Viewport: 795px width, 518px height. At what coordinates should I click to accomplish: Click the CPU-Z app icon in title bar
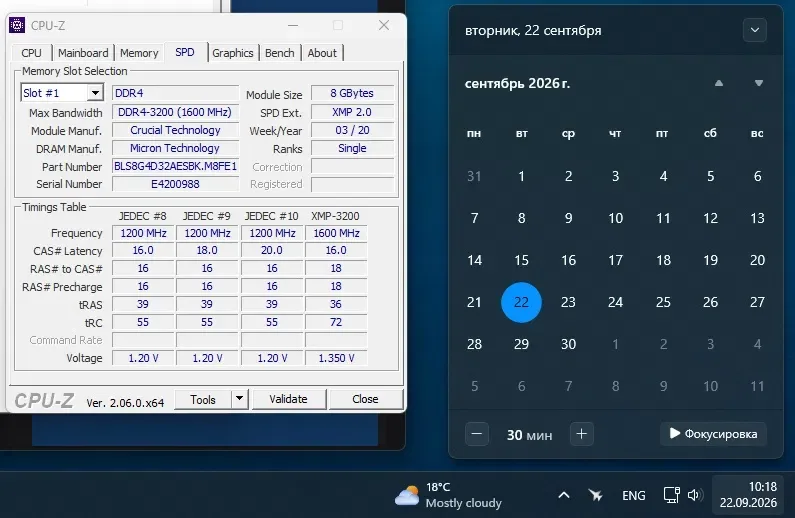click(x=17, y=25)
